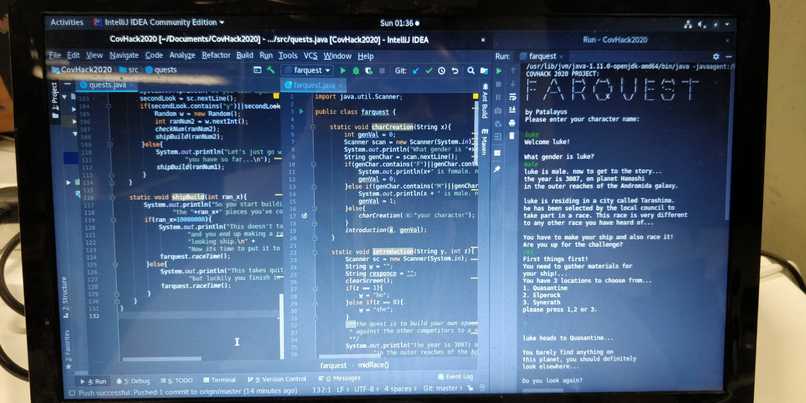Click the grey Stop square in toolbar
Screen dimensions: 806x403
(x=381, y=70)
